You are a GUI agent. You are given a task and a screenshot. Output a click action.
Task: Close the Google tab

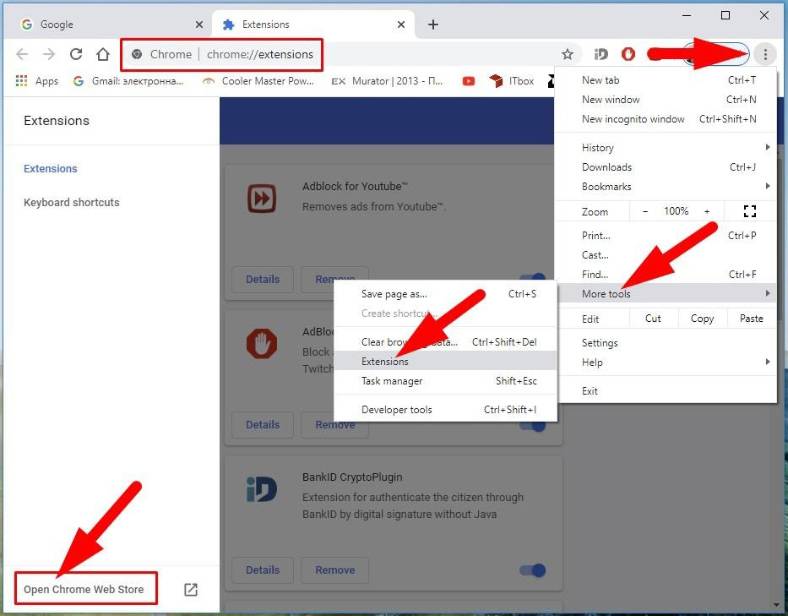tap(200, 24)
